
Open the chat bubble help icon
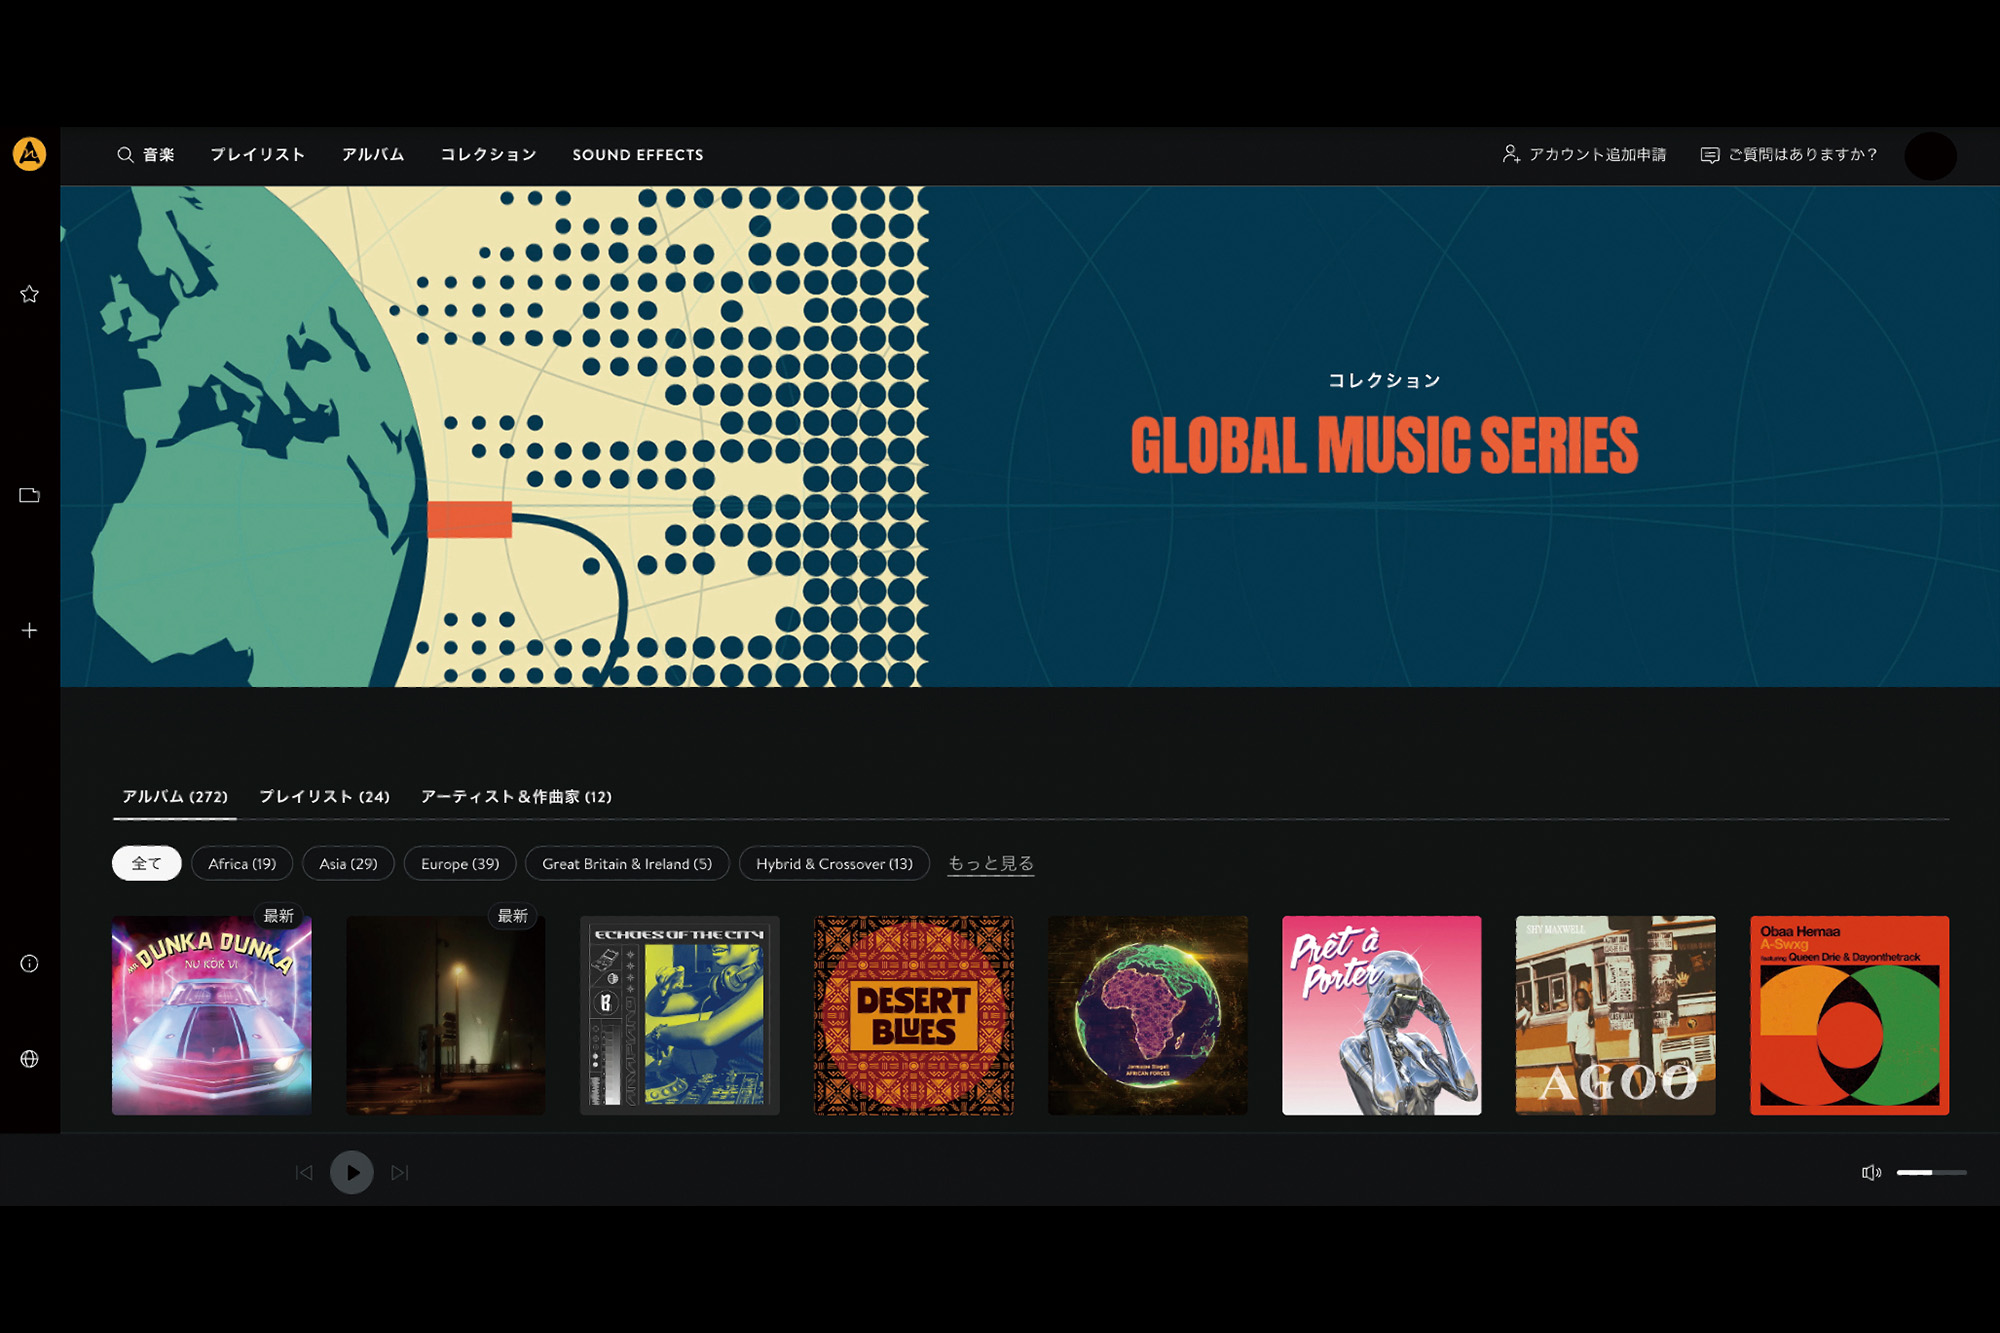point(1710,154)
